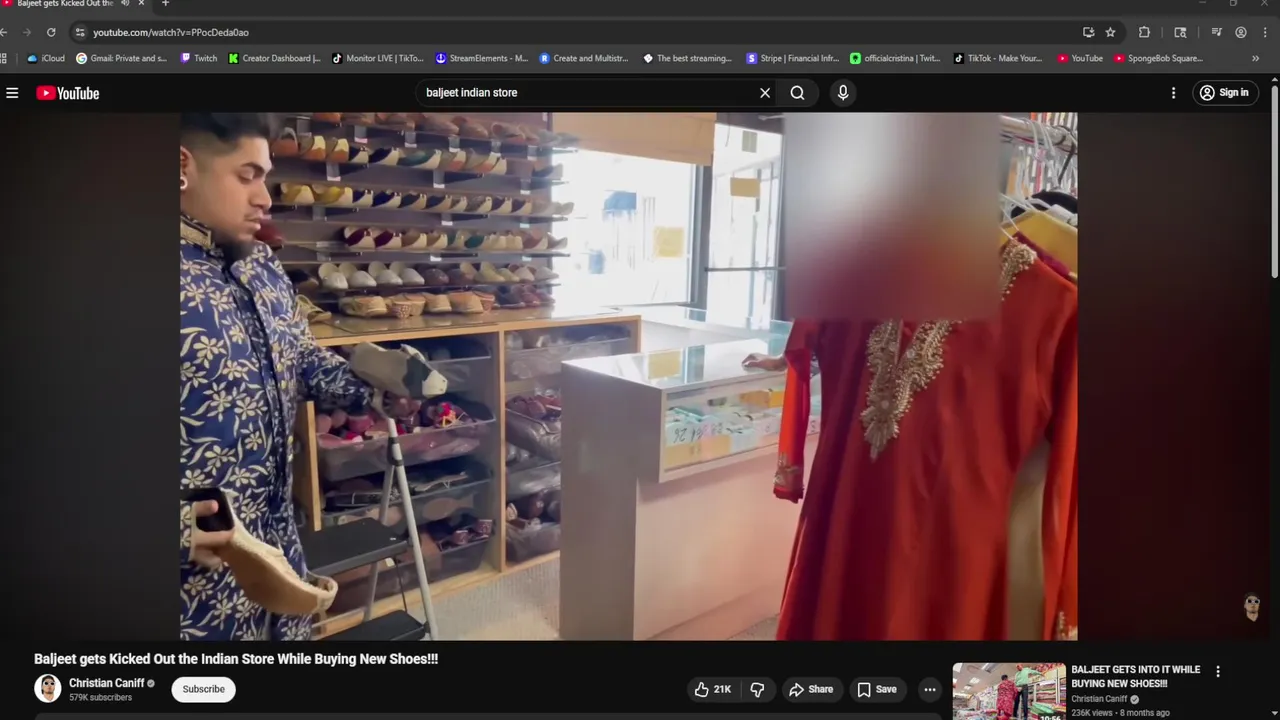The height and width of the screenshot is (720, 1280).
Task: Open Monitor LIVE TikTok bookmark
Action: (378, 58)
